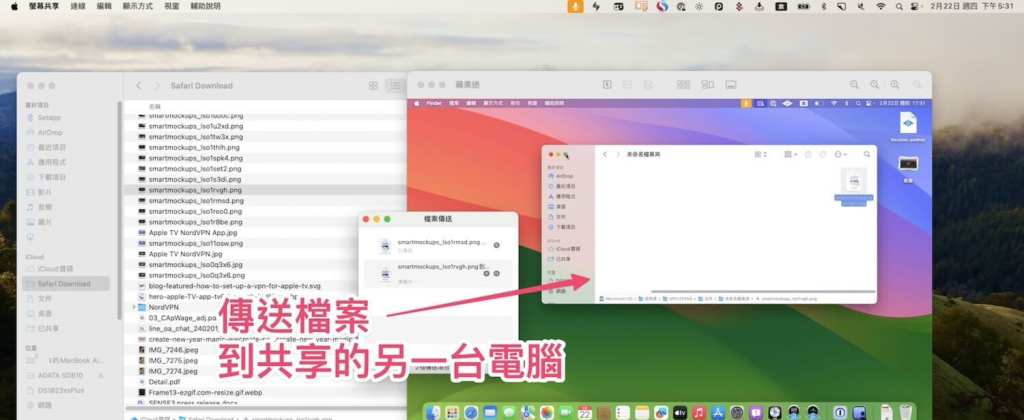
Task: Open the 連線 menu in the menu bar
Action: (78, 6)
